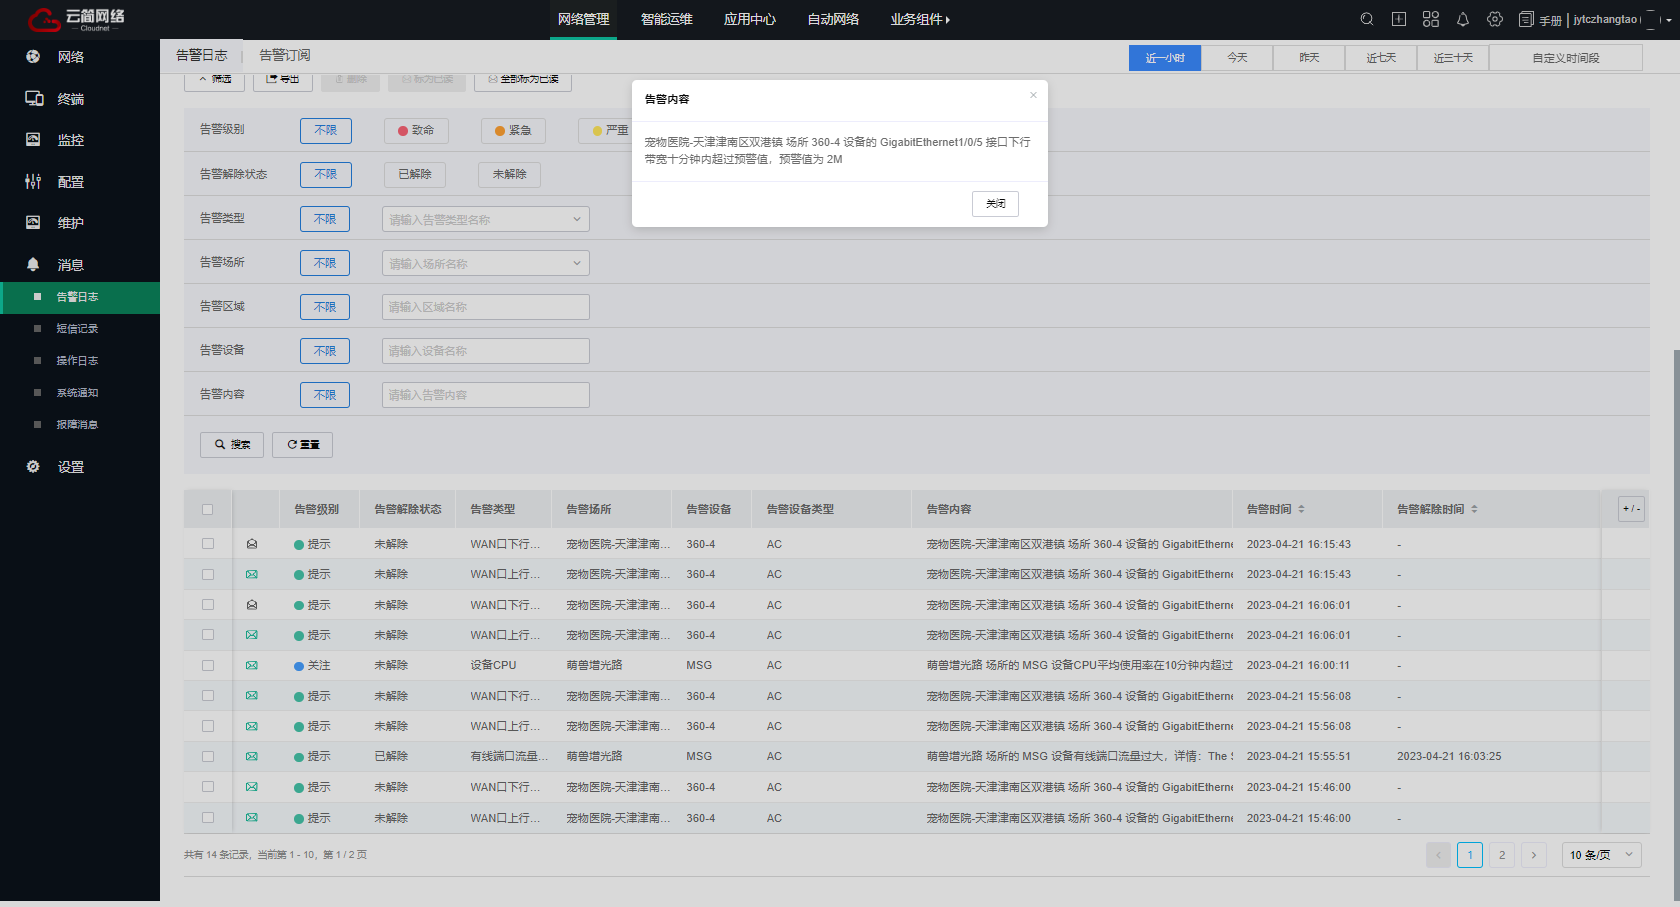The image size is (1680, 907).
Task: Check the 有线端口流量 alarm row checkbox
Action: point(208,756)
